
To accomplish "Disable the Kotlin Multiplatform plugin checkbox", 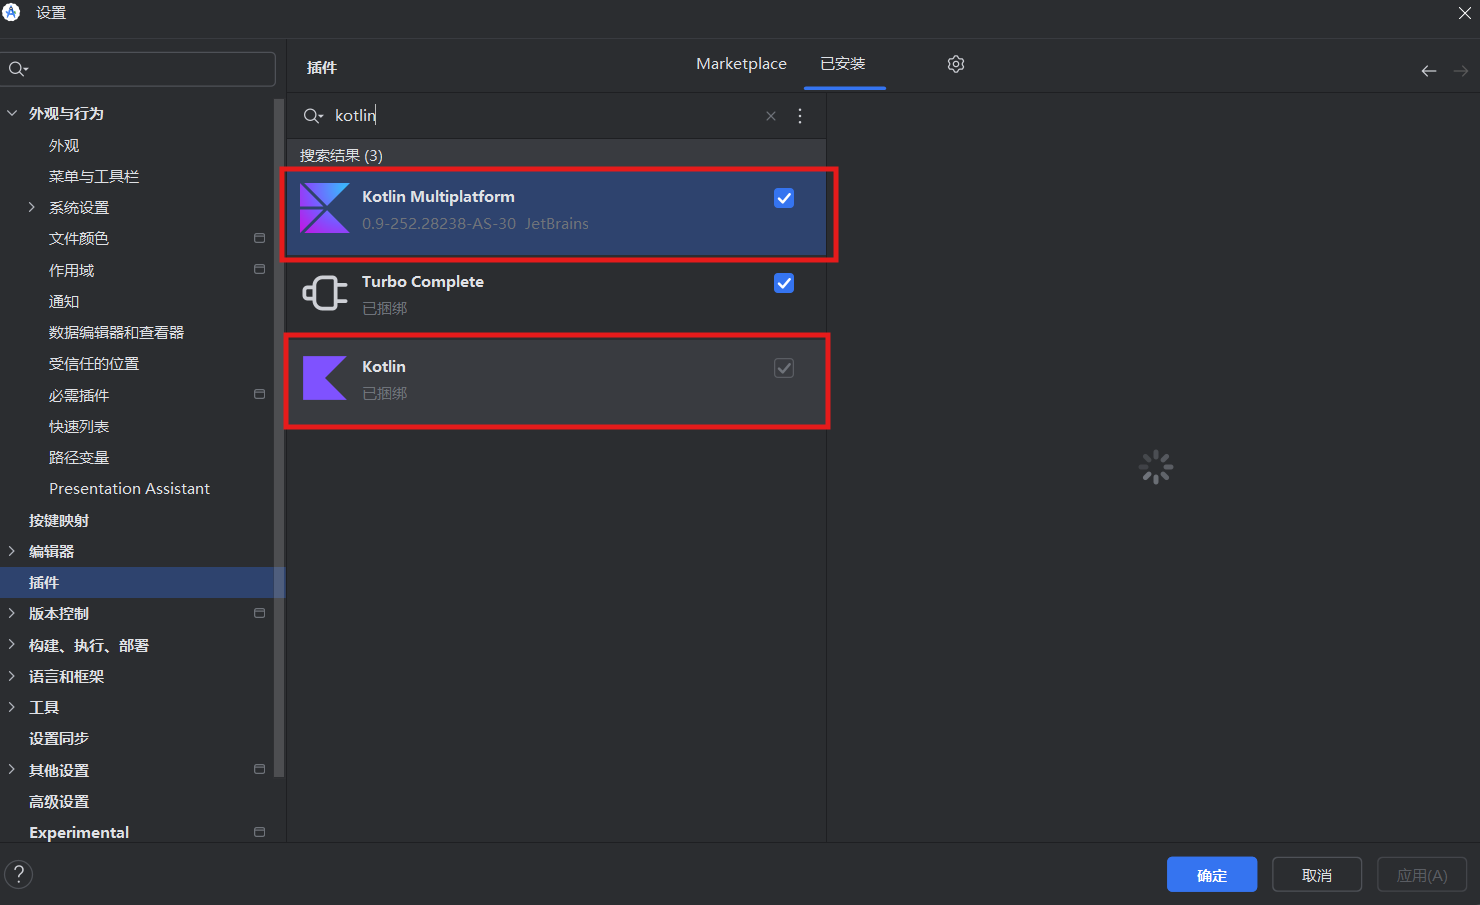I will pos(784,198).
